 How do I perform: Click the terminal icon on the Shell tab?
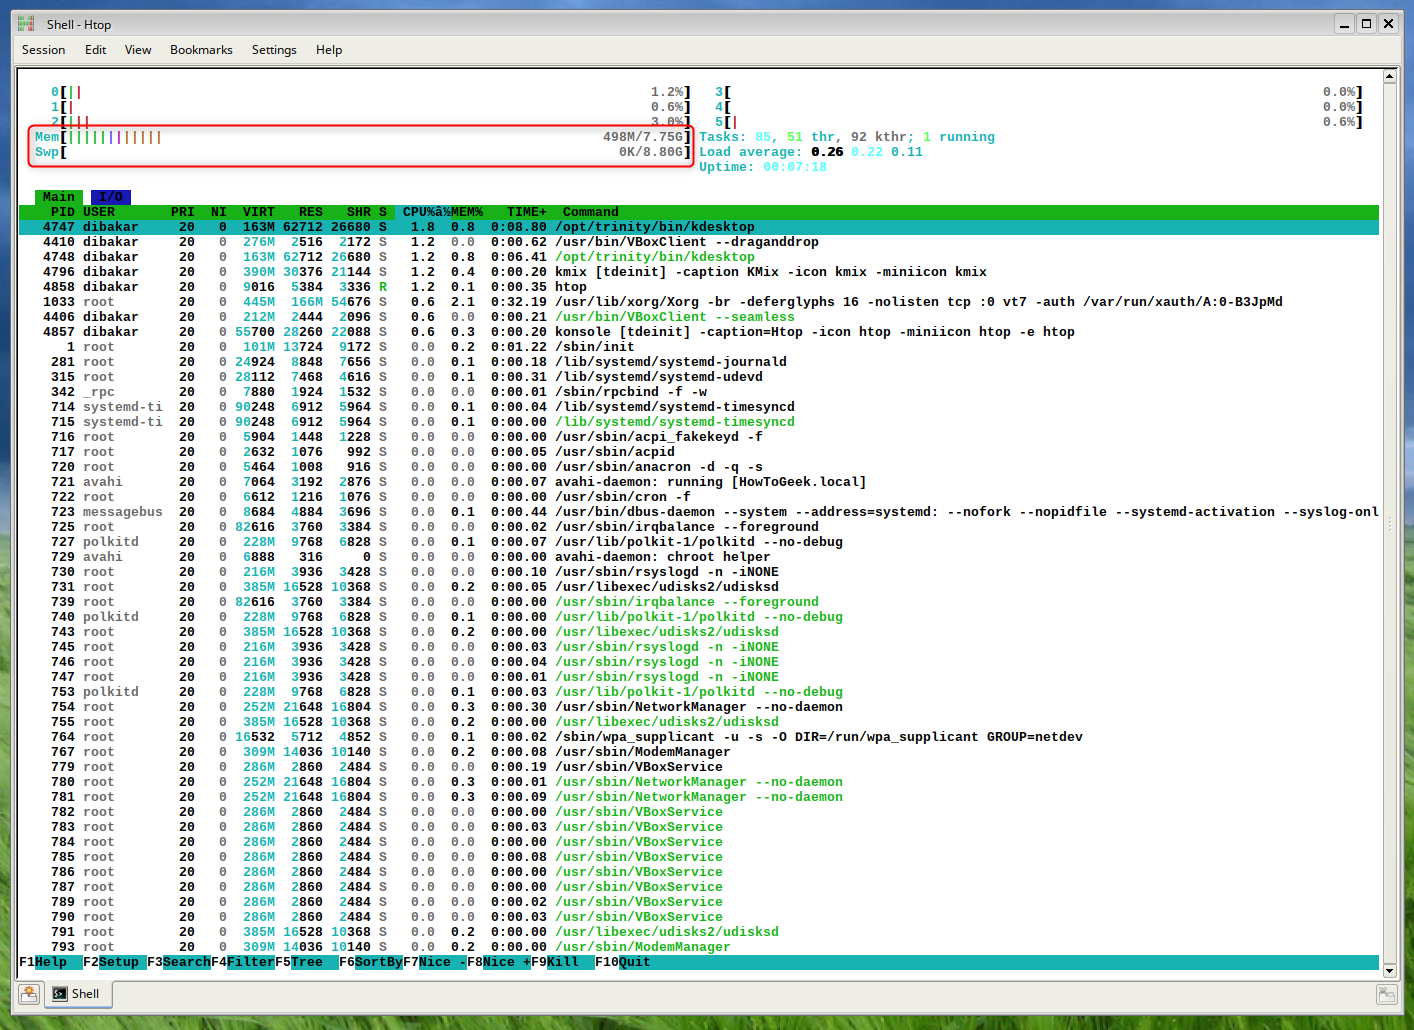[60, 994]
